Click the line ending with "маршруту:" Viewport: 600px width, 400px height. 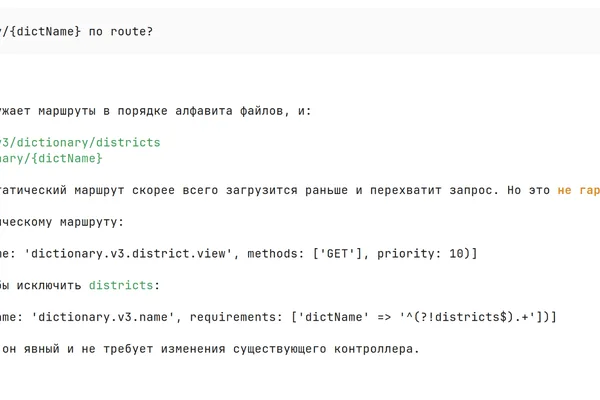point(62,222)
